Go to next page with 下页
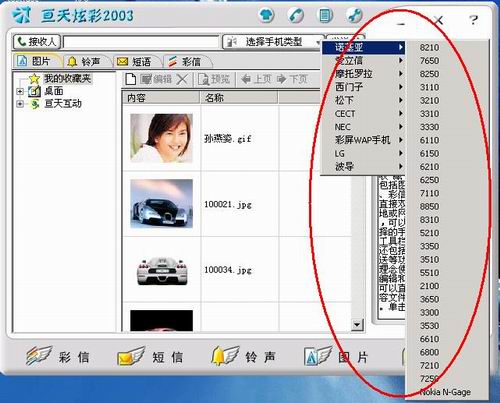 pos(292,79)
